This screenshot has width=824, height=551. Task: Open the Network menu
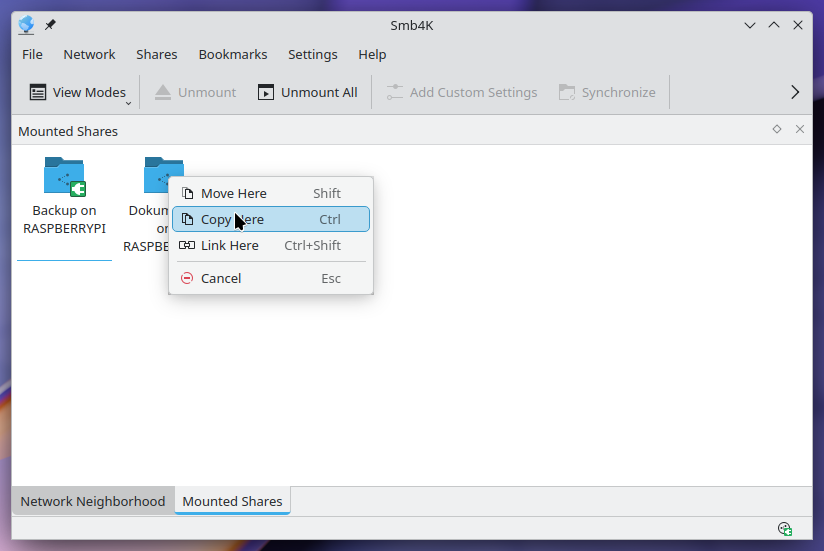click(x=89, y=55)
